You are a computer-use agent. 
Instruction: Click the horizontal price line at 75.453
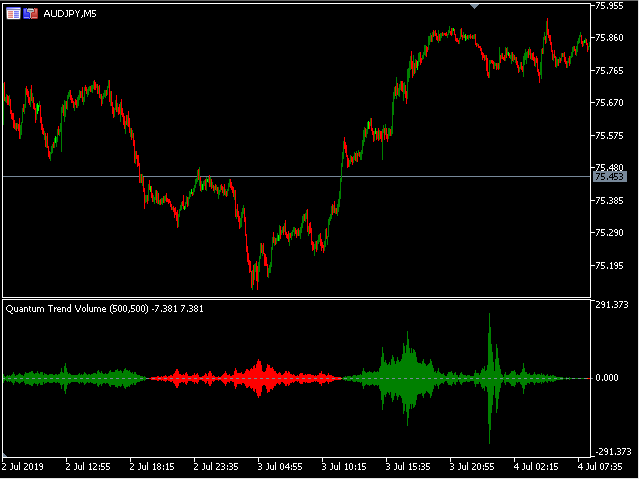point(297,177)
